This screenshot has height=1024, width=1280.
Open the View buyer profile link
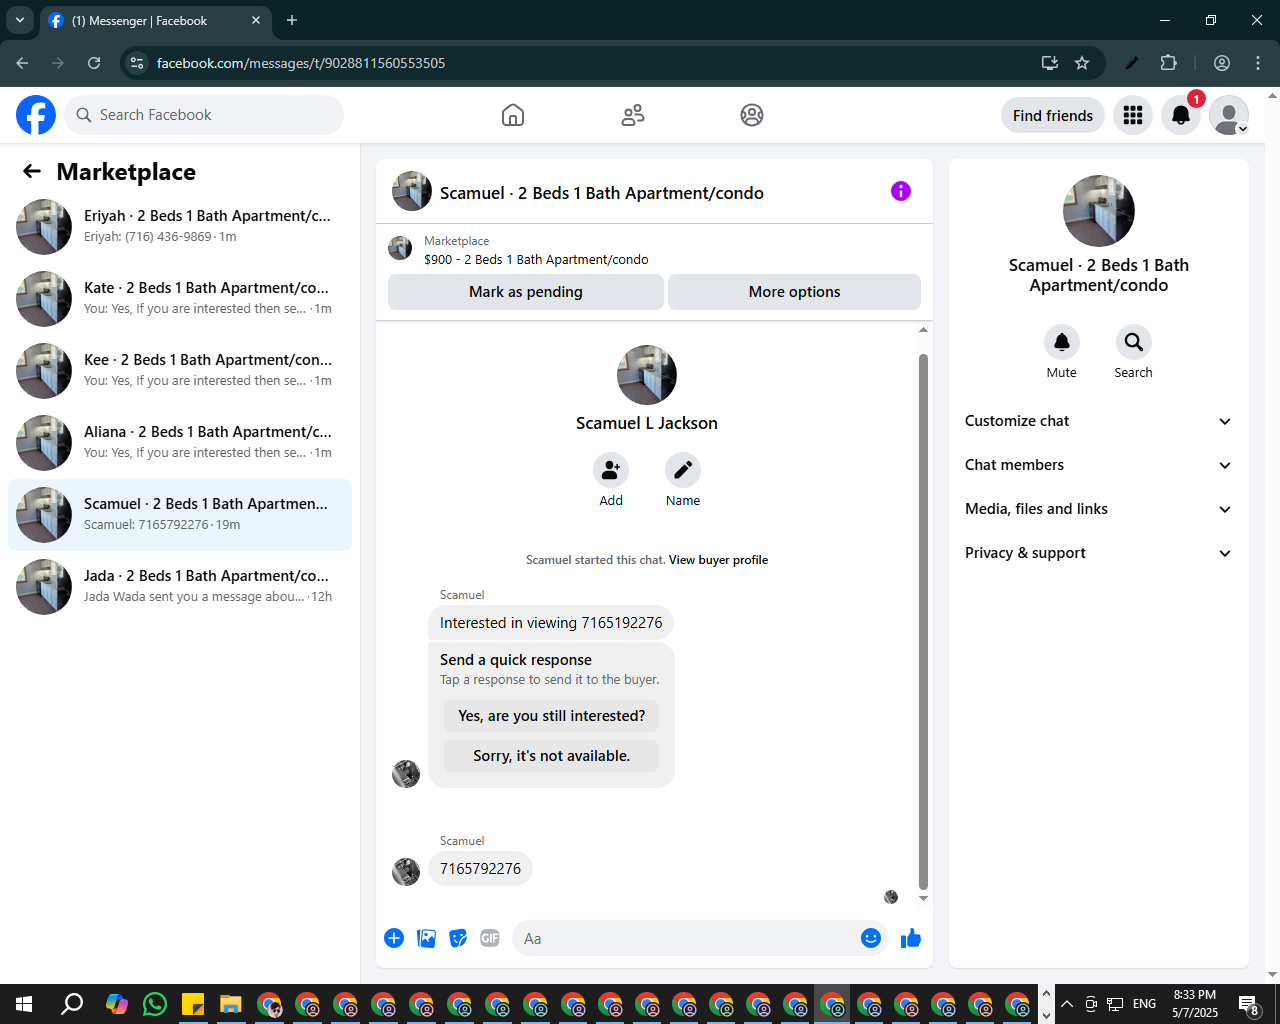718,560
